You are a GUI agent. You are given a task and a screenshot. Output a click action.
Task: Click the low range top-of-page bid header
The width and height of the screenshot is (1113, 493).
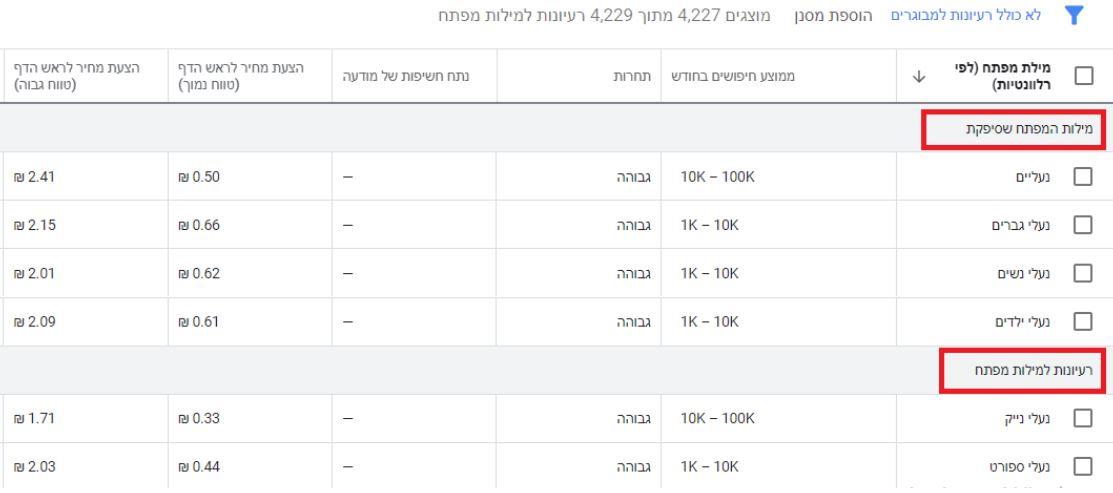pyautogui.click(x=241, y=76)
